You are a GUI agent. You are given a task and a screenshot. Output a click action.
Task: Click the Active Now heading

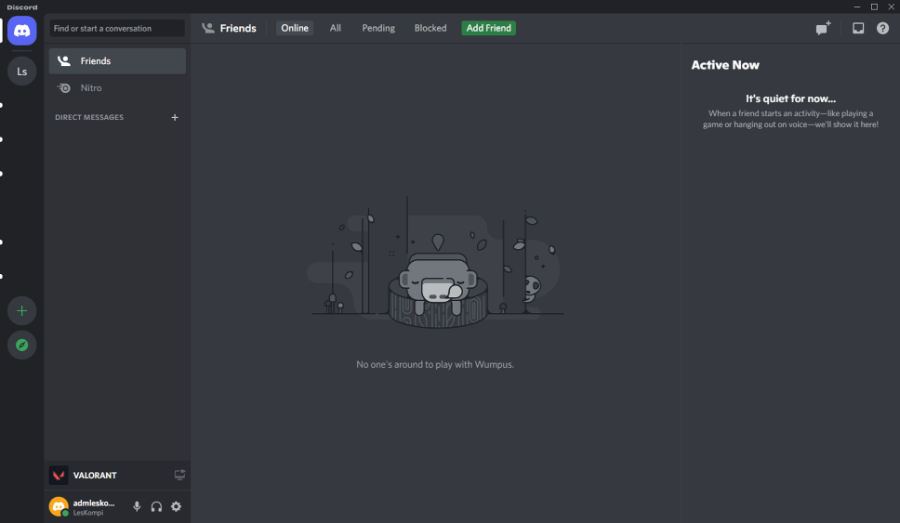[725, 65]
